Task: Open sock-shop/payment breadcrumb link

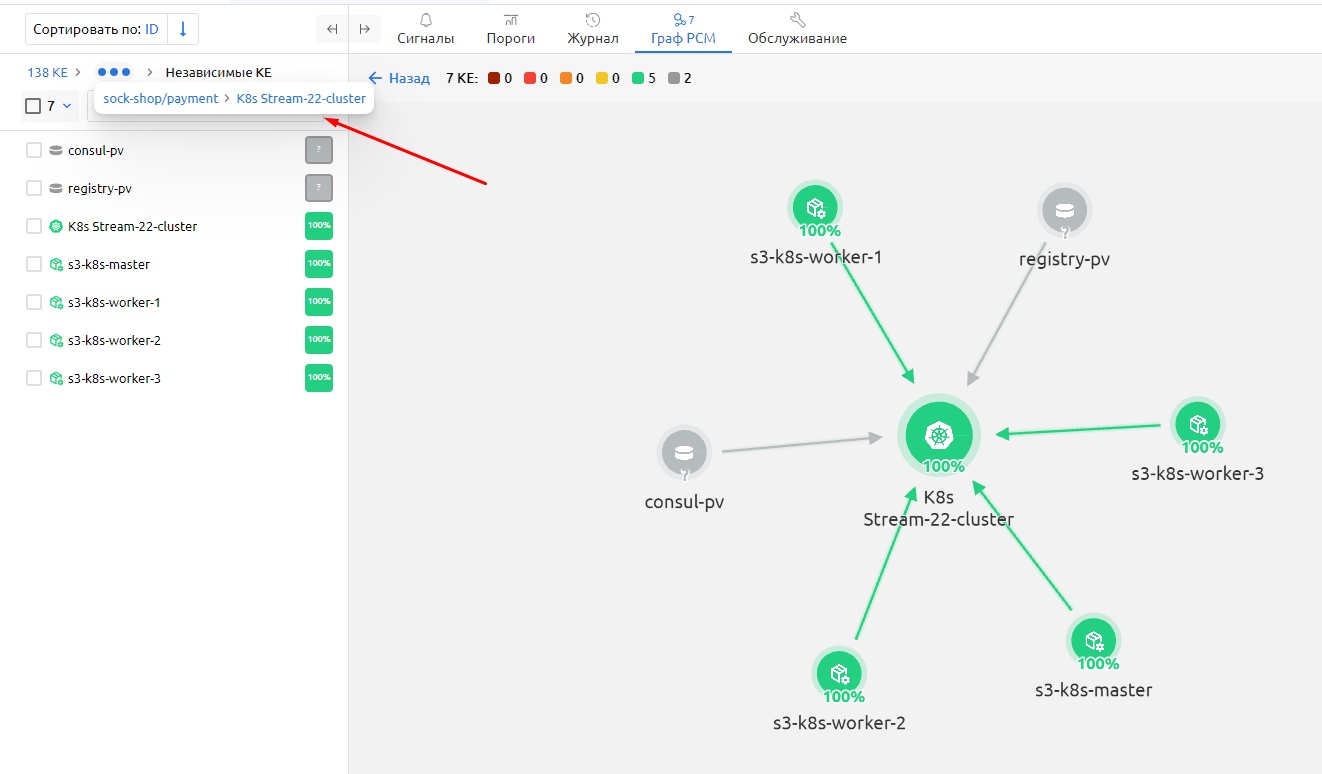Action: click(x=160, y=99)
